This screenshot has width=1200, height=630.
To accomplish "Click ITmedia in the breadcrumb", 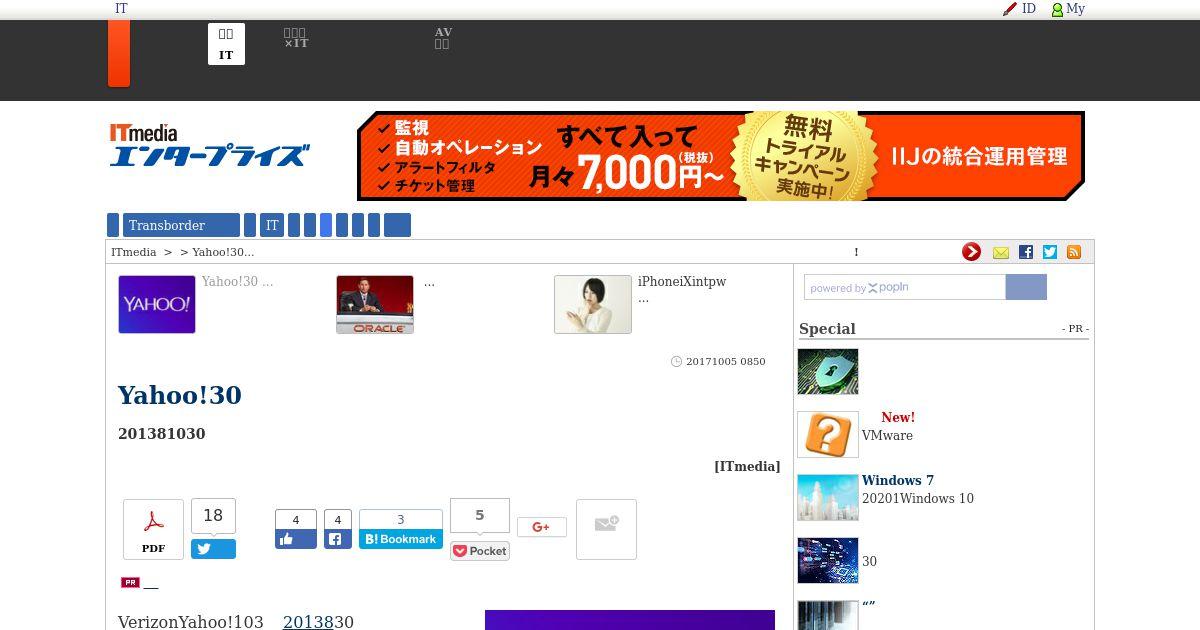I will pos(133,252).
